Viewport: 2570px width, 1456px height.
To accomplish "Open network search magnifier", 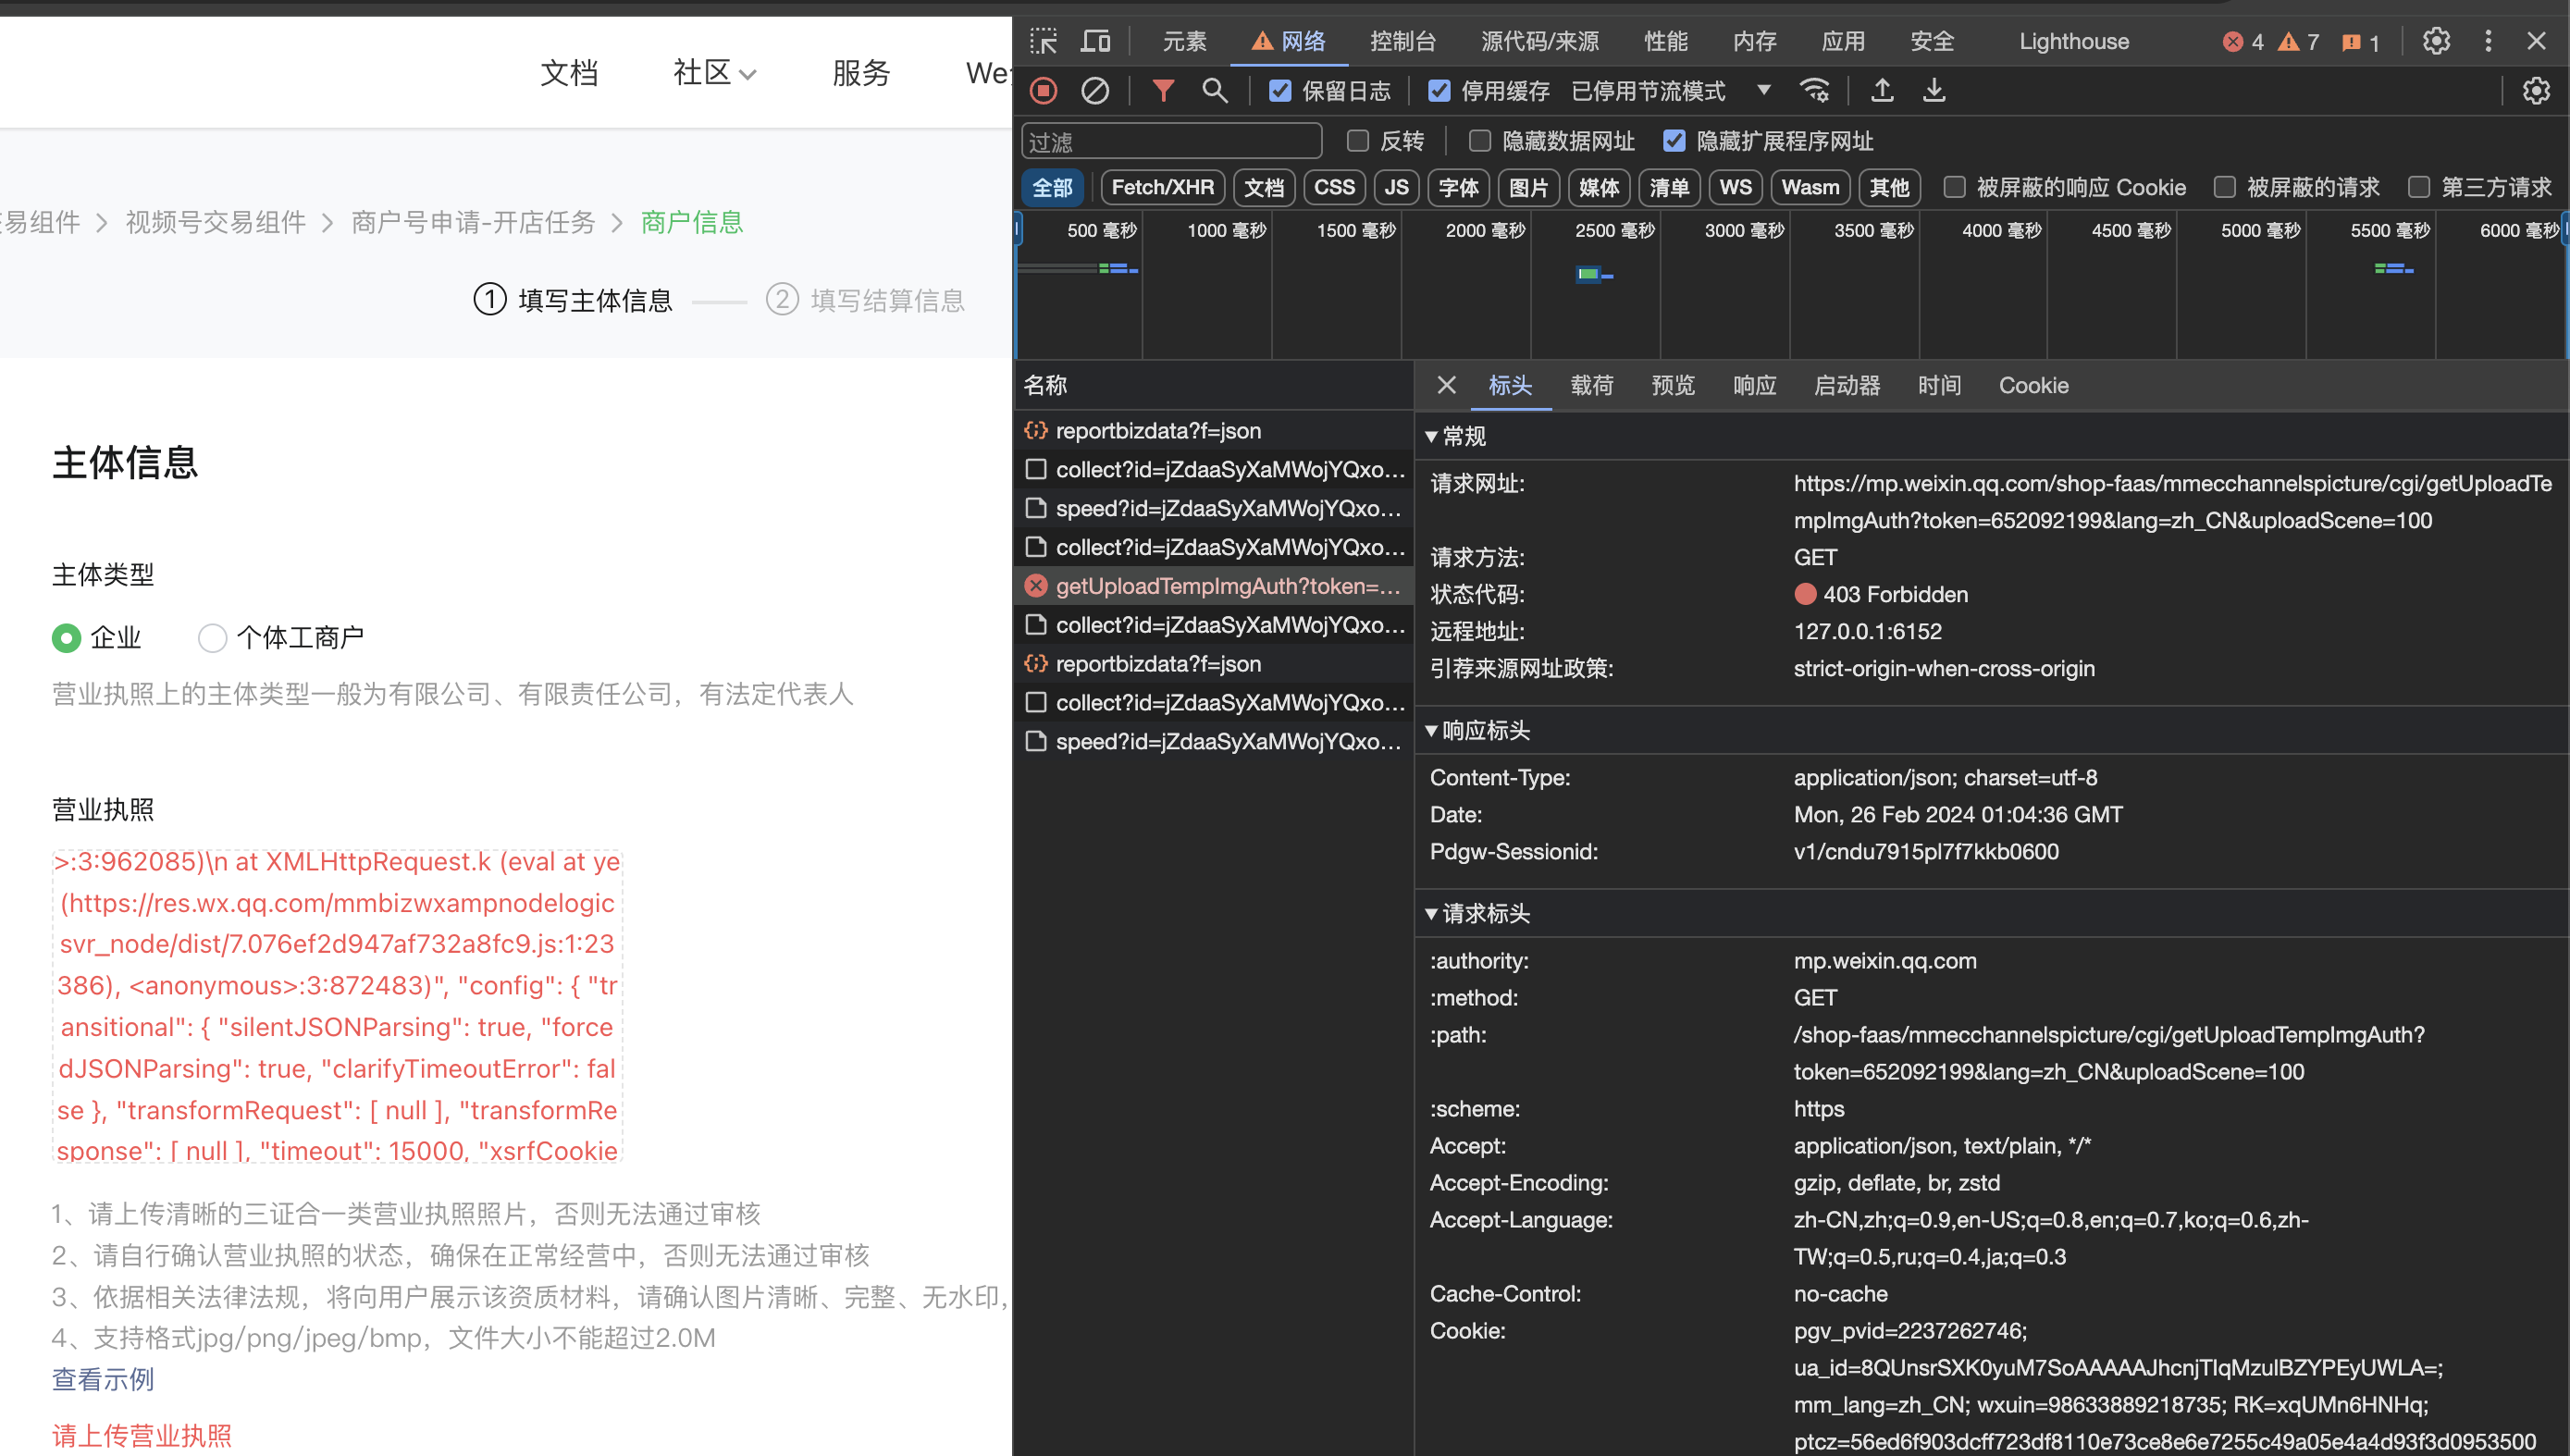I will [1214, 91].
